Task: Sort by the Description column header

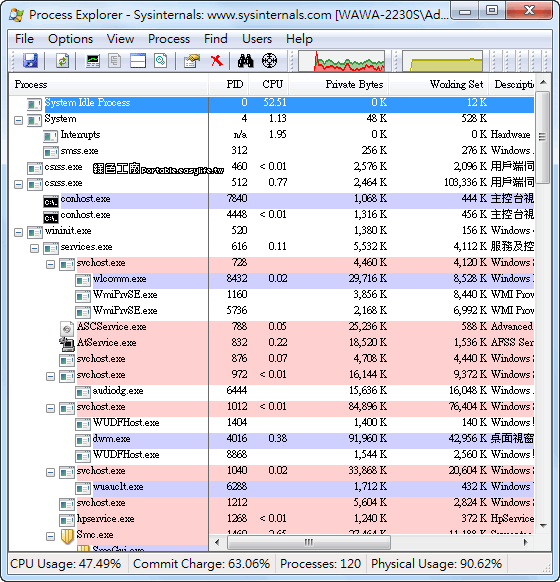Action: (x=512, y=85)
